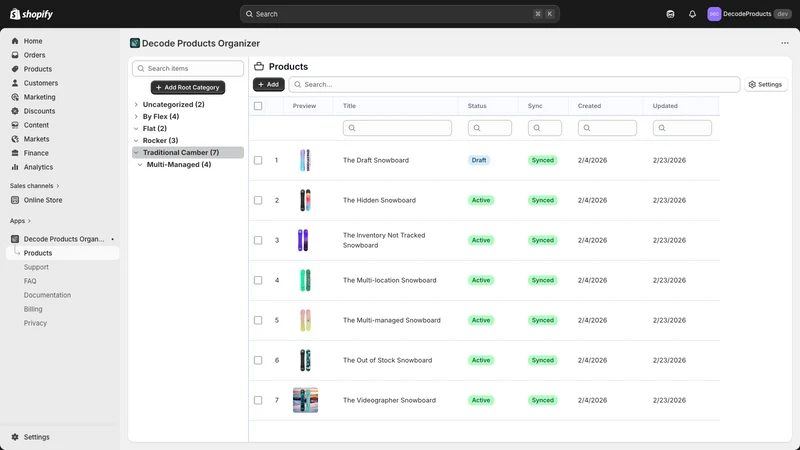800x450 pixels.
Task: Open the three-dot more actions menu
Action: pos(785,43)
